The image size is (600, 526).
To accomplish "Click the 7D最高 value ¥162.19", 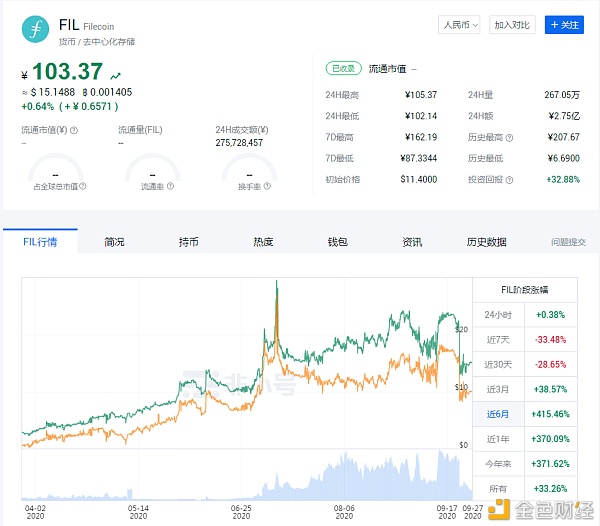I will tap(421, 137).
